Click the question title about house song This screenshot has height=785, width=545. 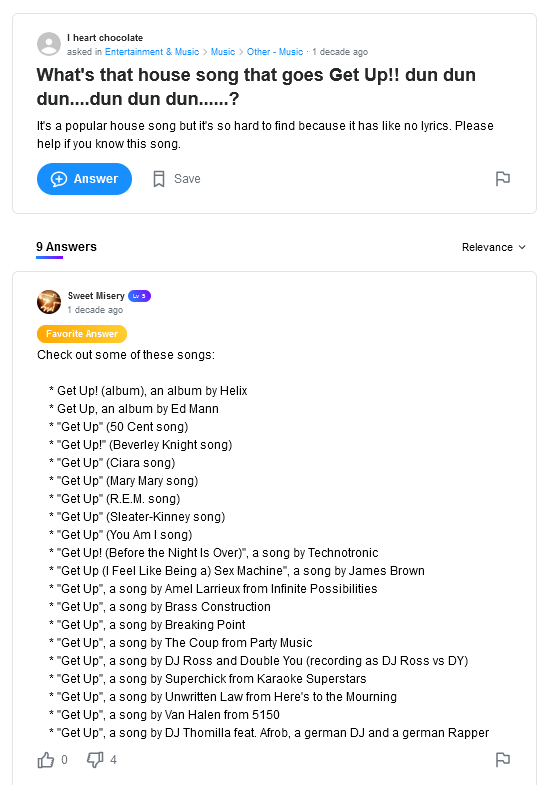coord(256,87)
